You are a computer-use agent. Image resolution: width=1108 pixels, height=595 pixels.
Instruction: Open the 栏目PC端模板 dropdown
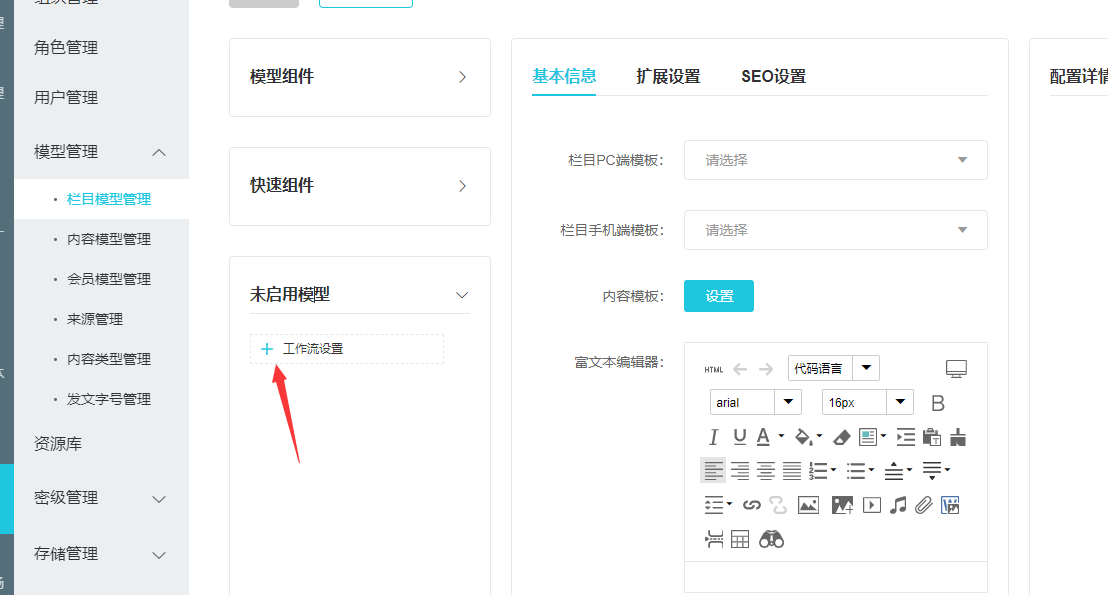835,160
